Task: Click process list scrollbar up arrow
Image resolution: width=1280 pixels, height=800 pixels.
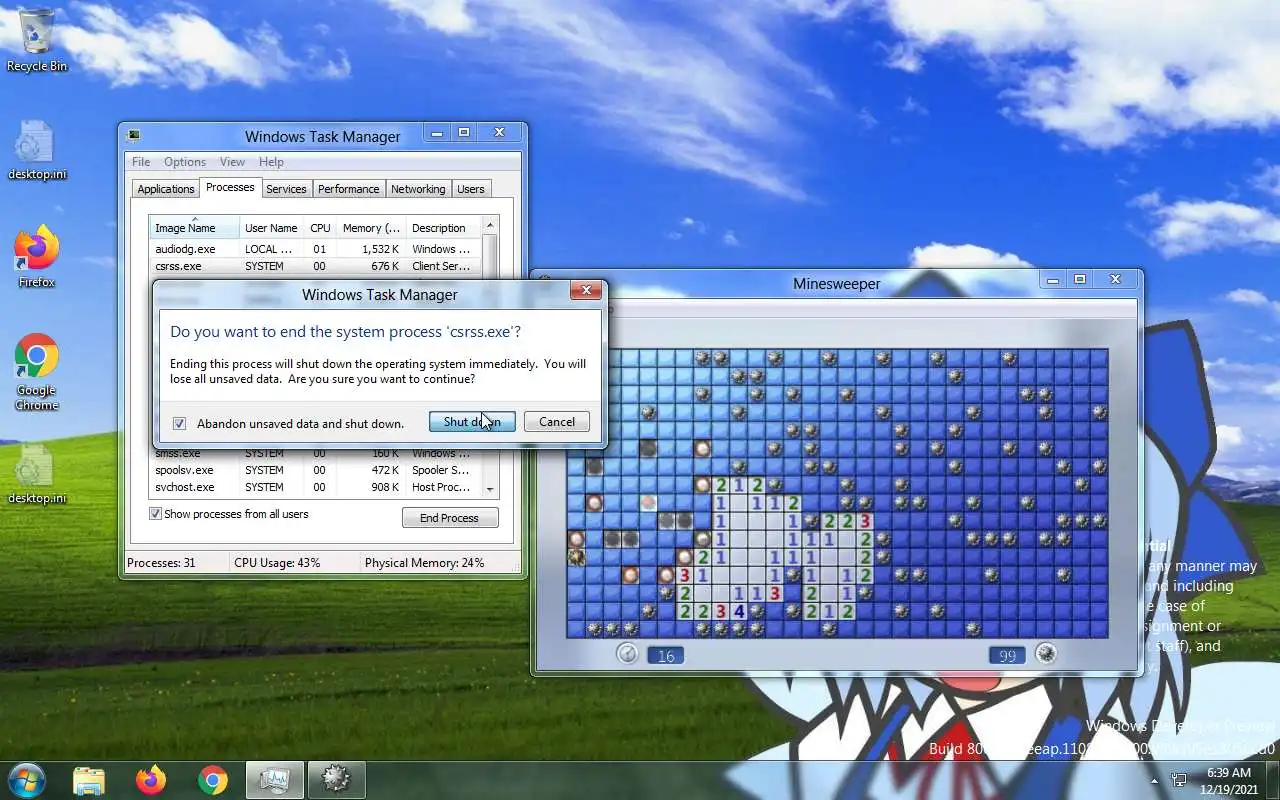Action: (490, 225)
